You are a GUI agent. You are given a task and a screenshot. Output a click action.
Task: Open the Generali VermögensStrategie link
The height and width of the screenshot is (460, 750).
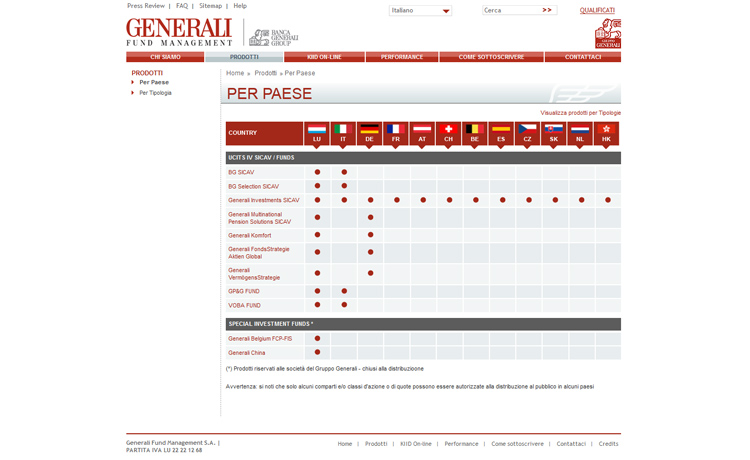(254, 274)
